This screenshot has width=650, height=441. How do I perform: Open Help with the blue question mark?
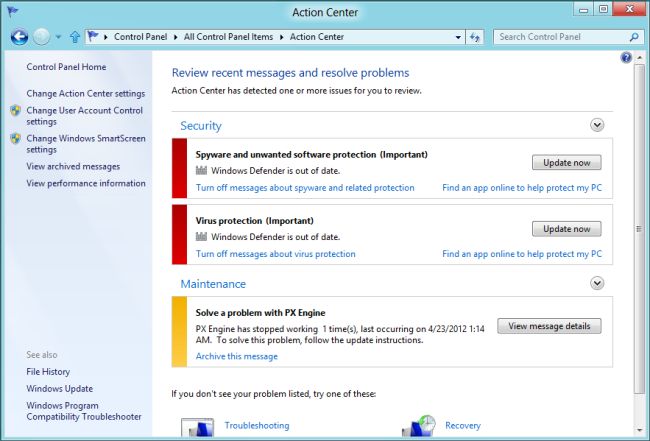coord(626,58)
